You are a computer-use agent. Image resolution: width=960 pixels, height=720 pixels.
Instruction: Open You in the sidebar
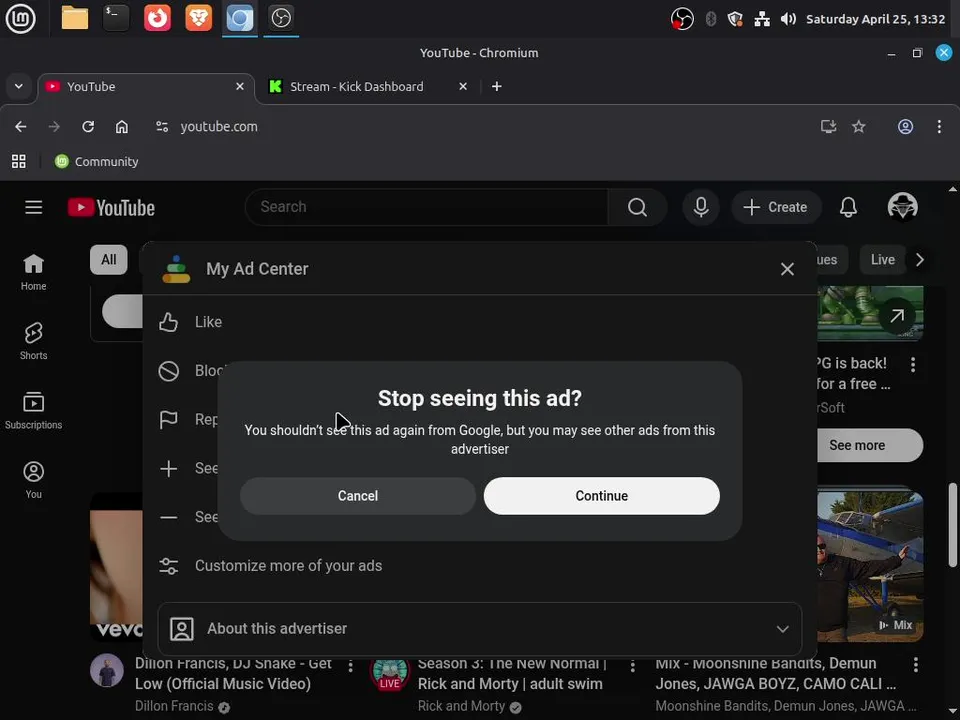coord(33,480)
